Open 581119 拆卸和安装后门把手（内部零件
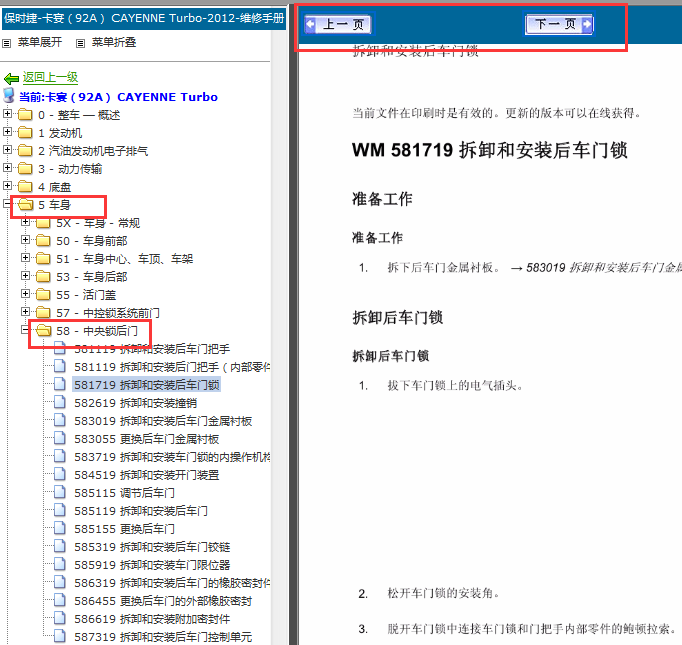The width and height of the screenshot is (682, 645). tap(172, 367)
